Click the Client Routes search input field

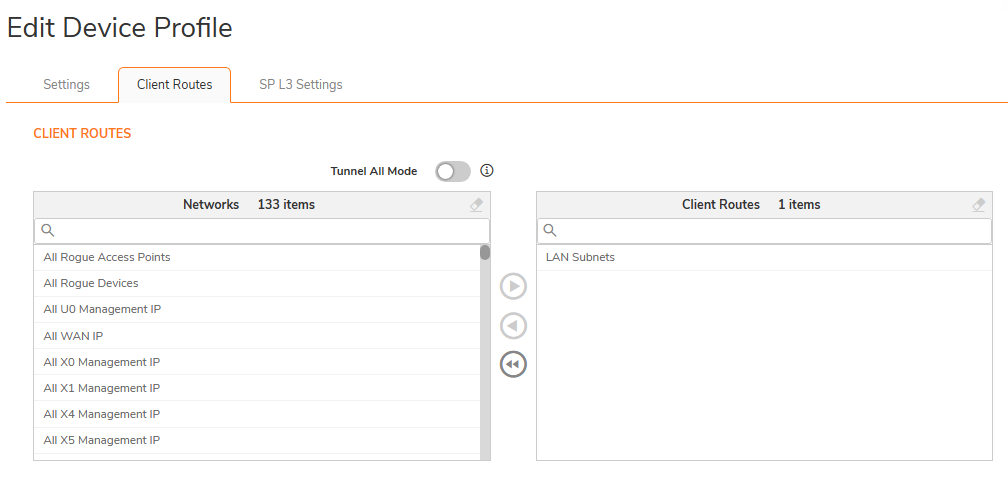[x=770, y=231]
